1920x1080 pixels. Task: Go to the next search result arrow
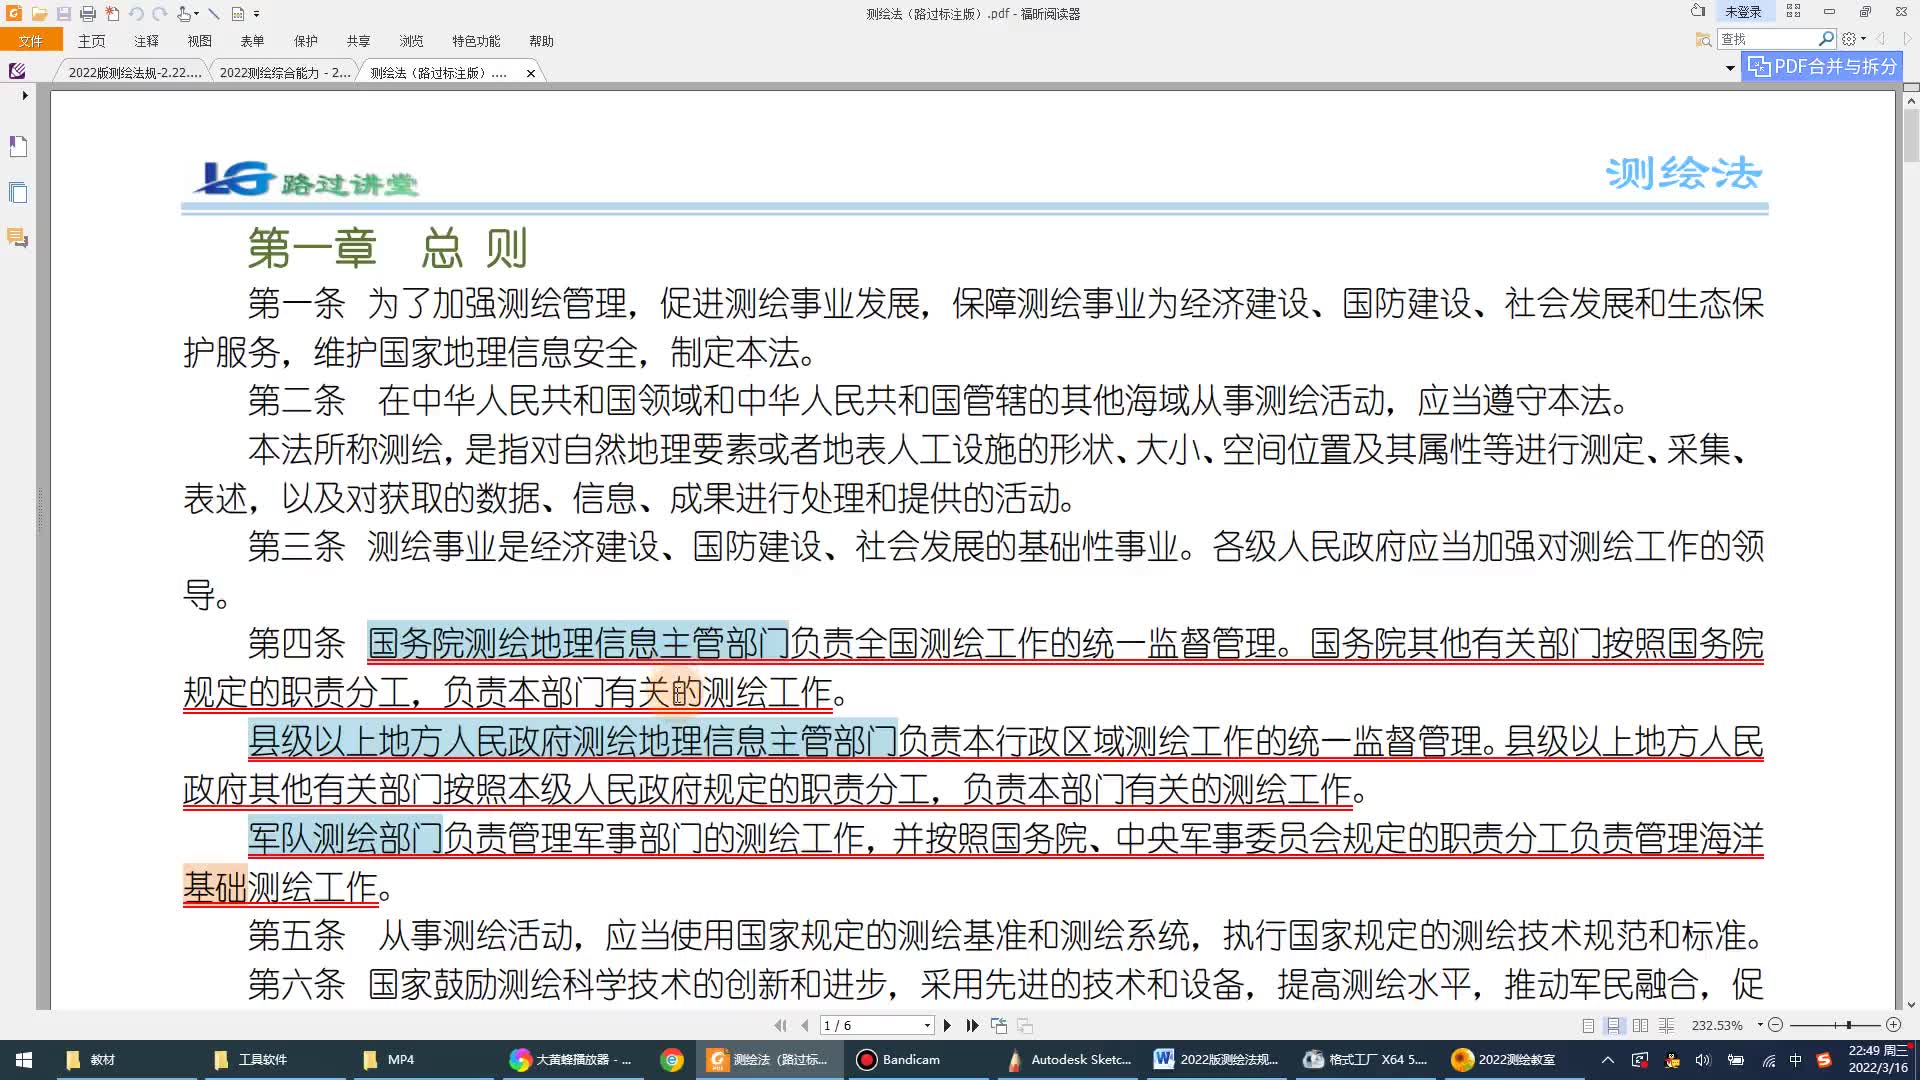(1907, 39)
